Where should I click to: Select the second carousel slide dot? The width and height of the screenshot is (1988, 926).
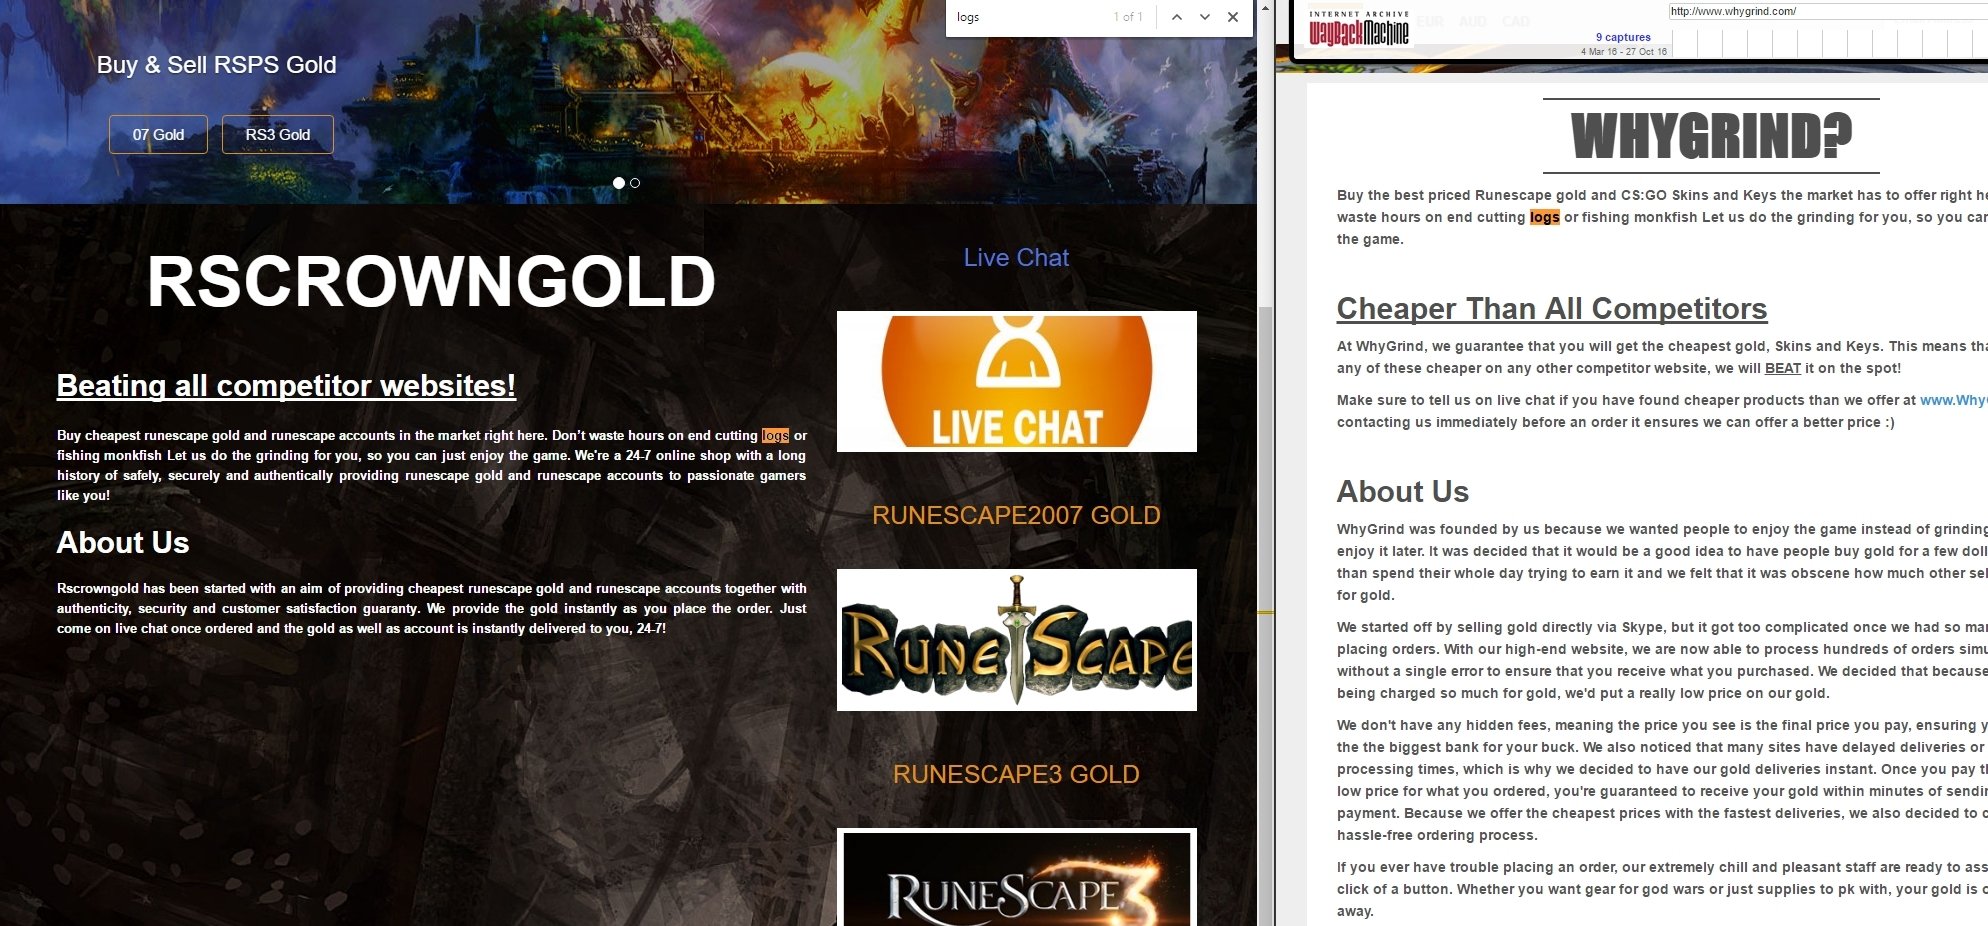click(635, 183)
